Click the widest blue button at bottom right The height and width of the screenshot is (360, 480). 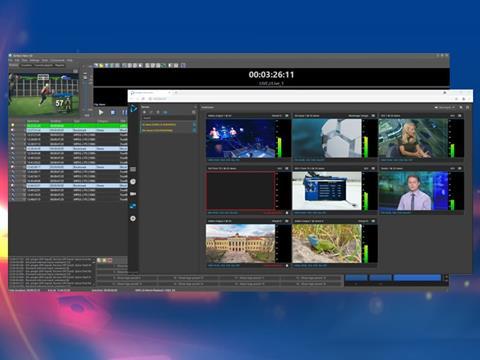(417, 278)
